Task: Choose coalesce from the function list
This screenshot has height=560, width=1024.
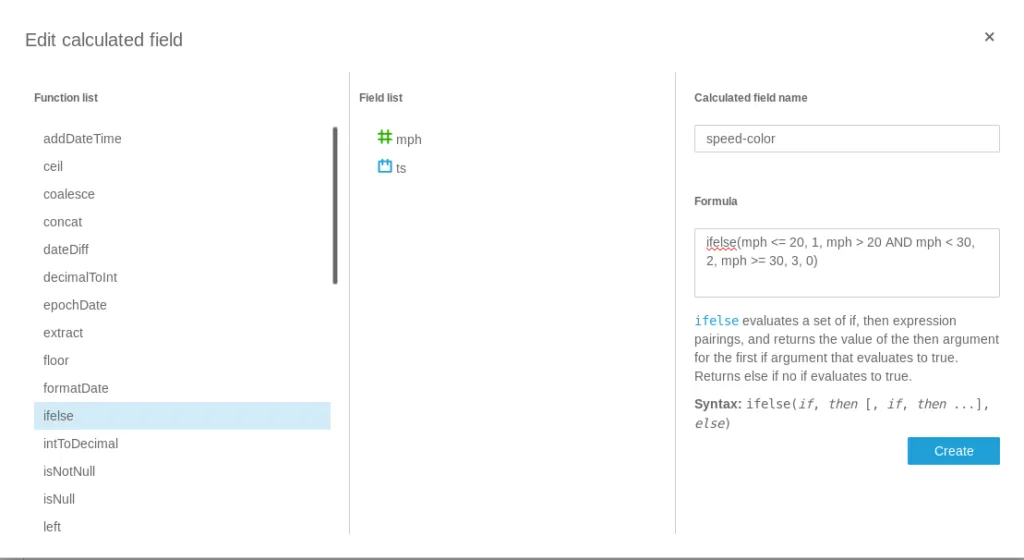Action: pos(69,194)
